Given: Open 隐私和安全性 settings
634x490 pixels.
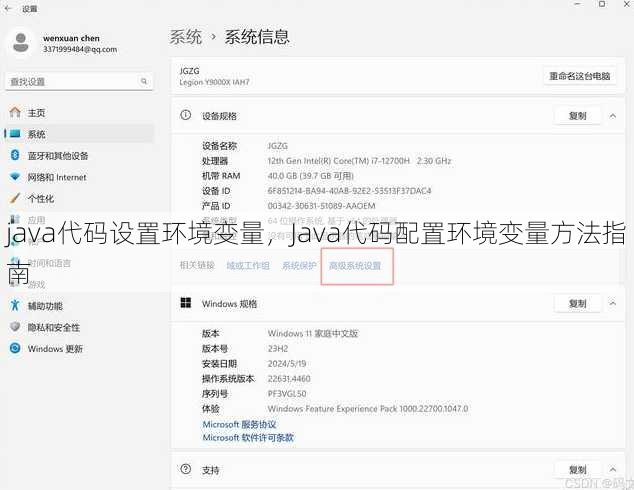Looking at the screenshot, I should 79,327.
